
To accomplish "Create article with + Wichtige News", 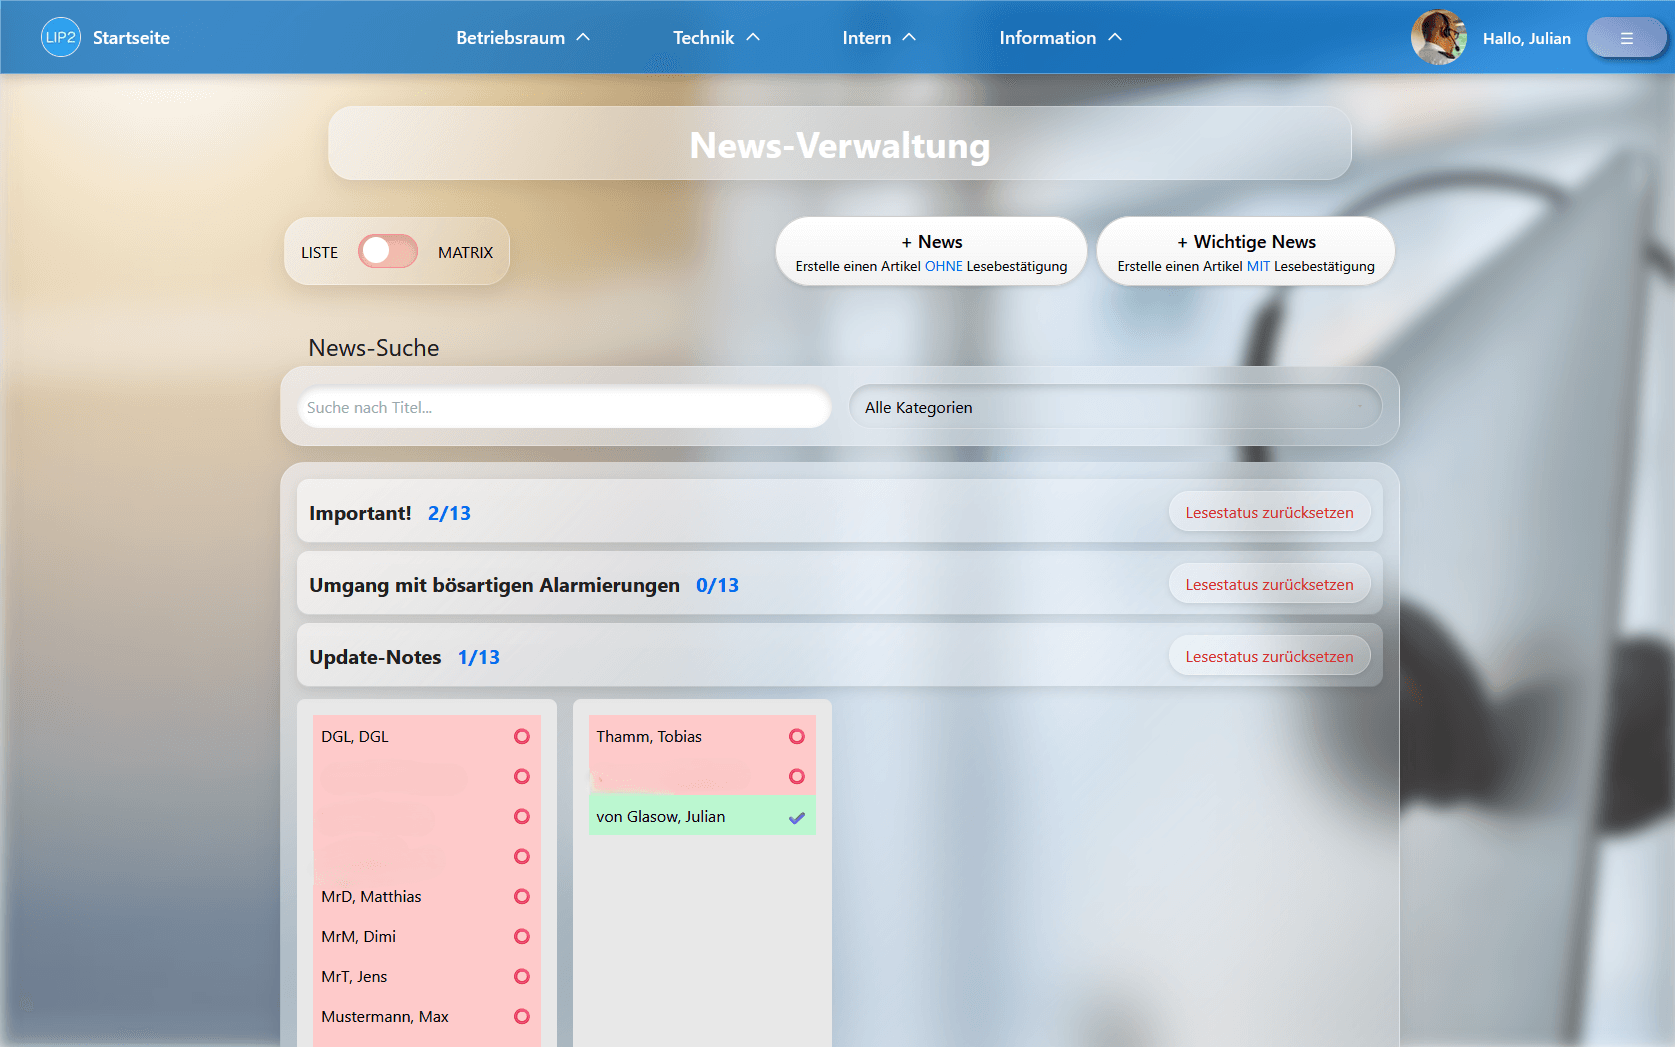I will click(x=1245, y=252).
